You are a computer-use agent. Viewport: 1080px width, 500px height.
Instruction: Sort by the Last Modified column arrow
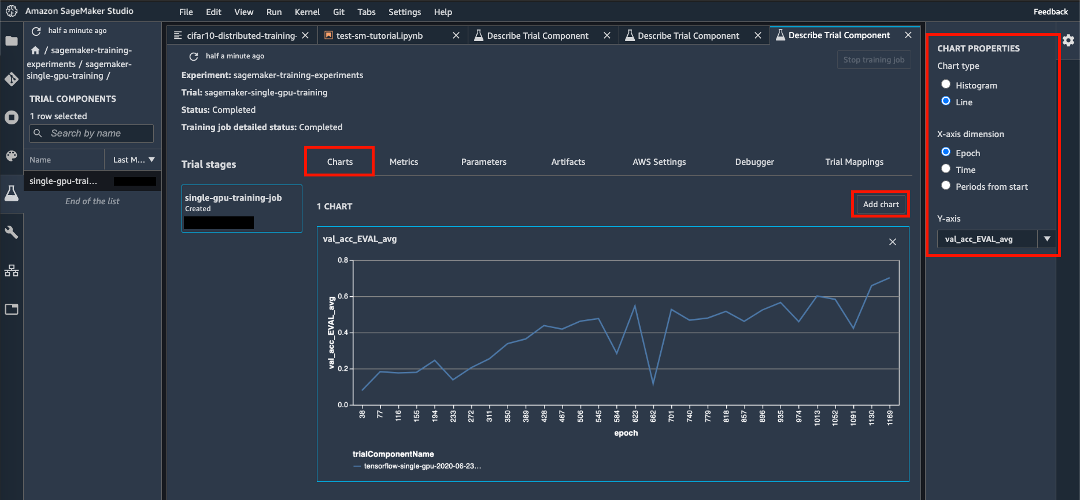click(152, 160)
